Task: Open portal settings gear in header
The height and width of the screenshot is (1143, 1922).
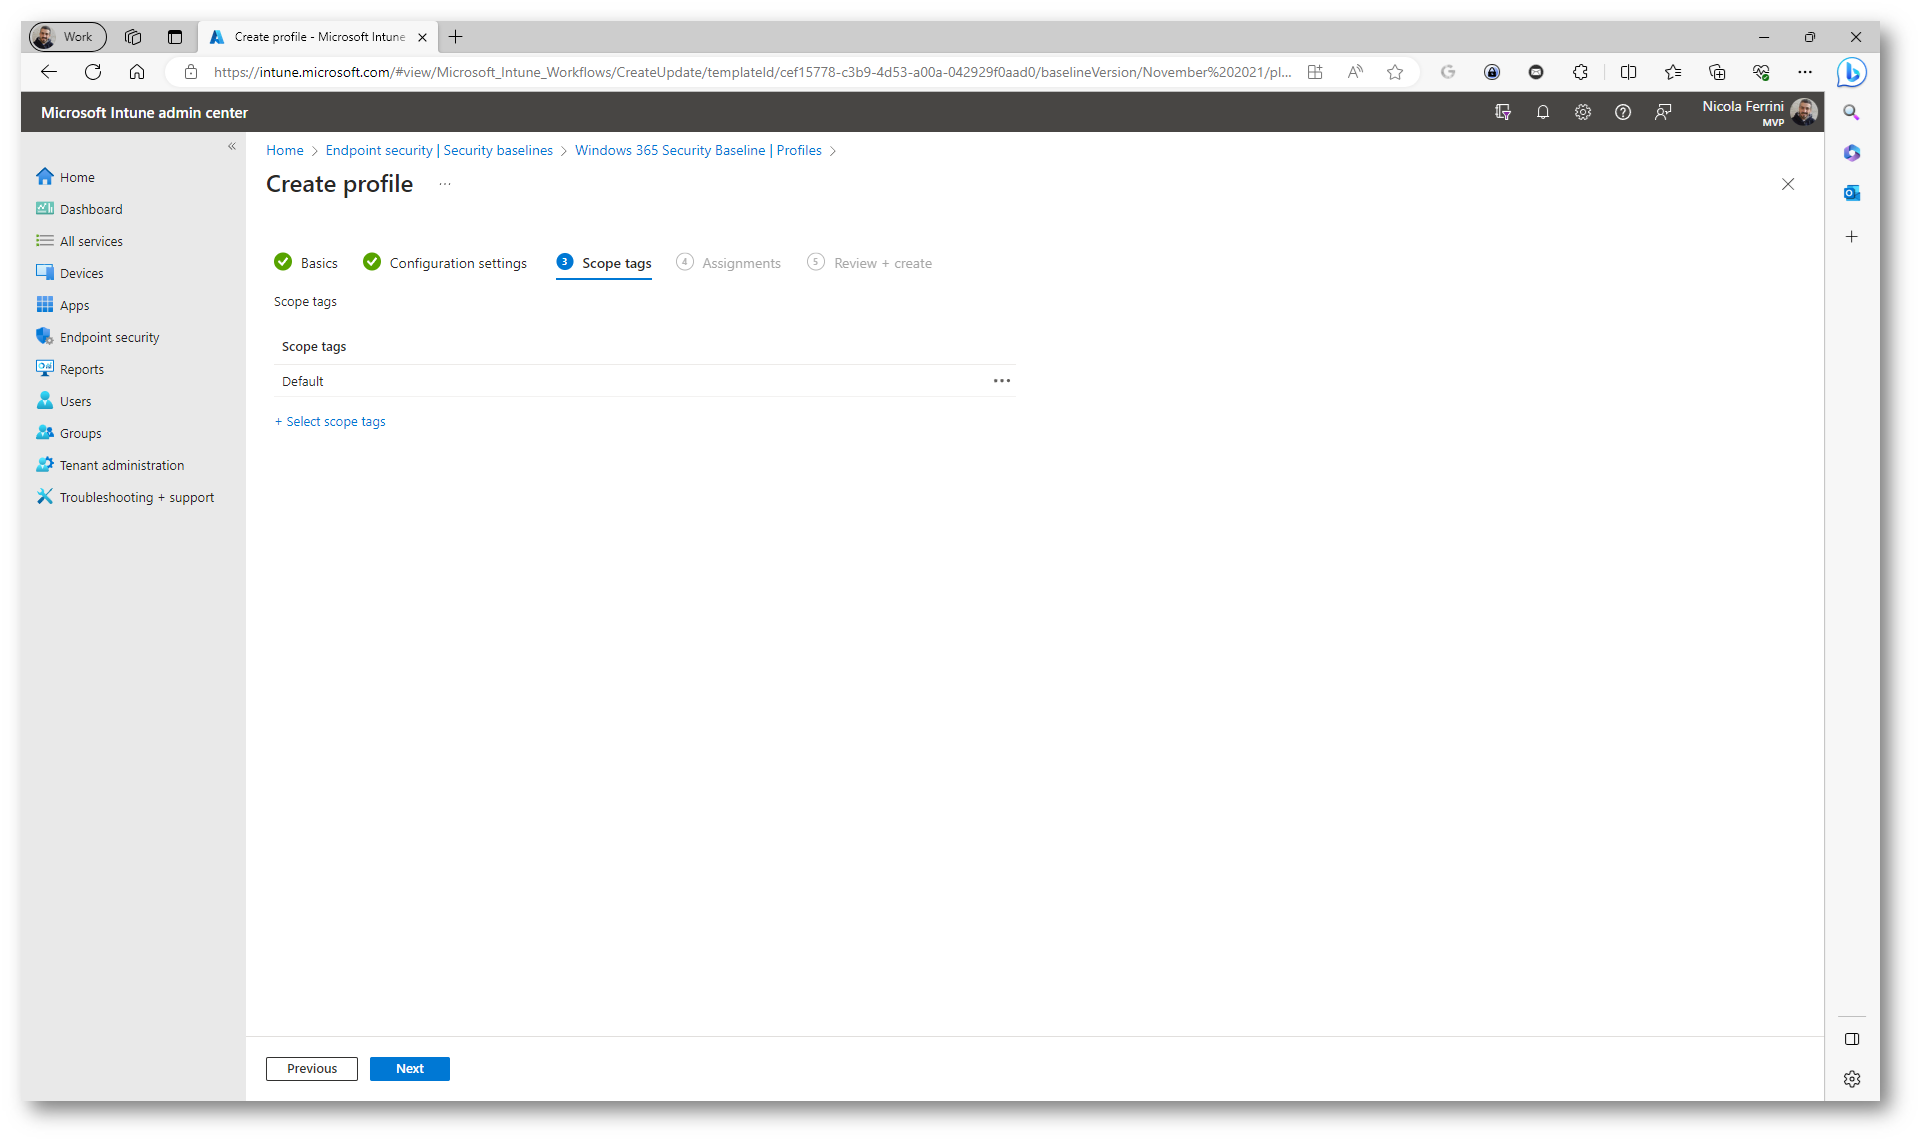Action: pos(1582,112)
